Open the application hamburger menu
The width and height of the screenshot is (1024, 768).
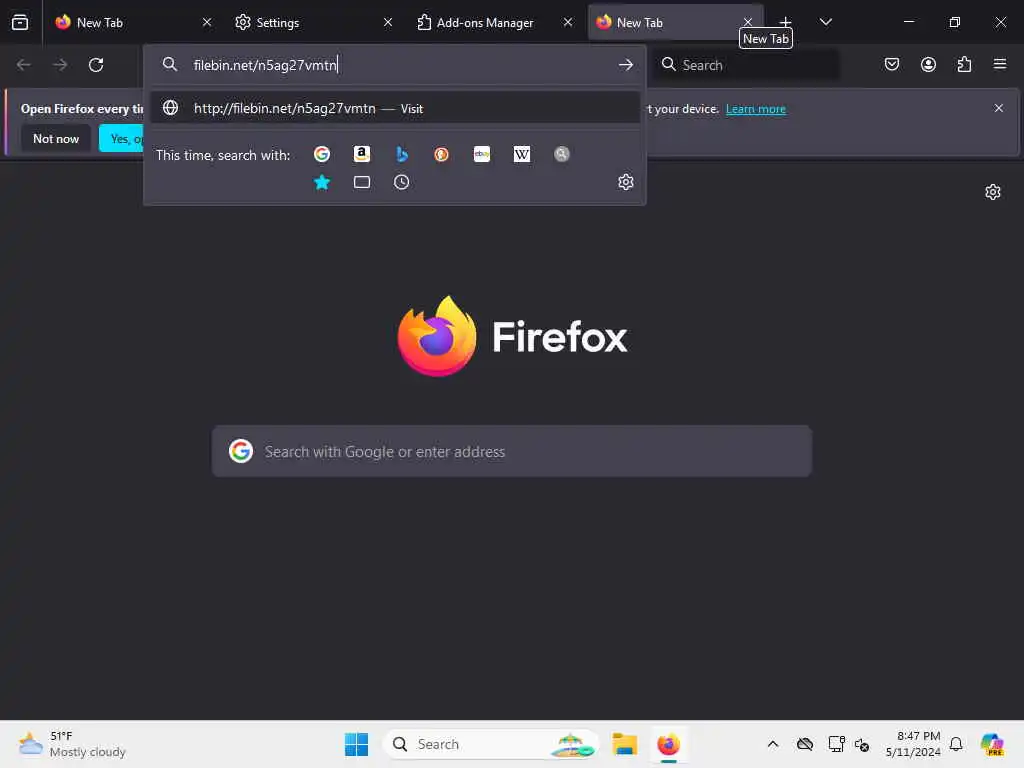tap(1000, 64)
